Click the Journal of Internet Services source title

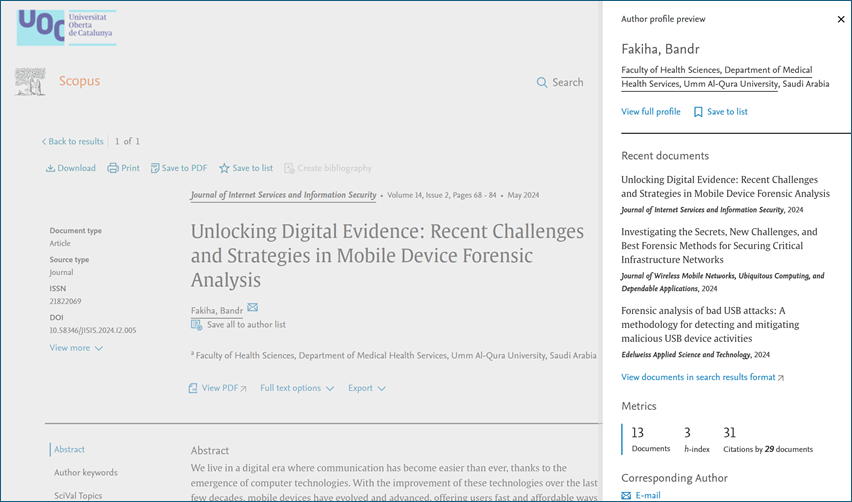(283, 196)
